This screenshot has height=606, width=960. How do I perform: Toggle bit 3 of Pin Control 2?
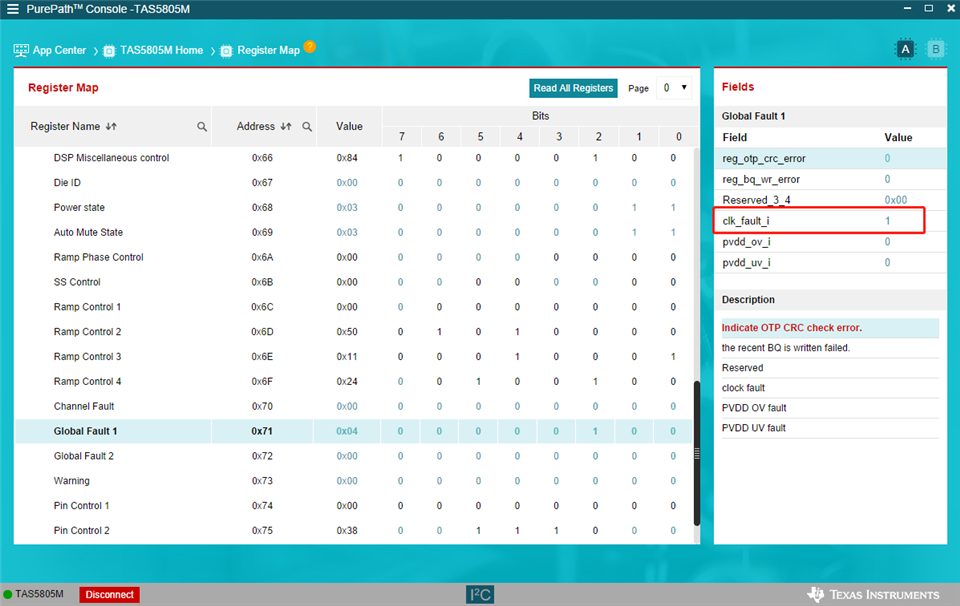(556, 531)
